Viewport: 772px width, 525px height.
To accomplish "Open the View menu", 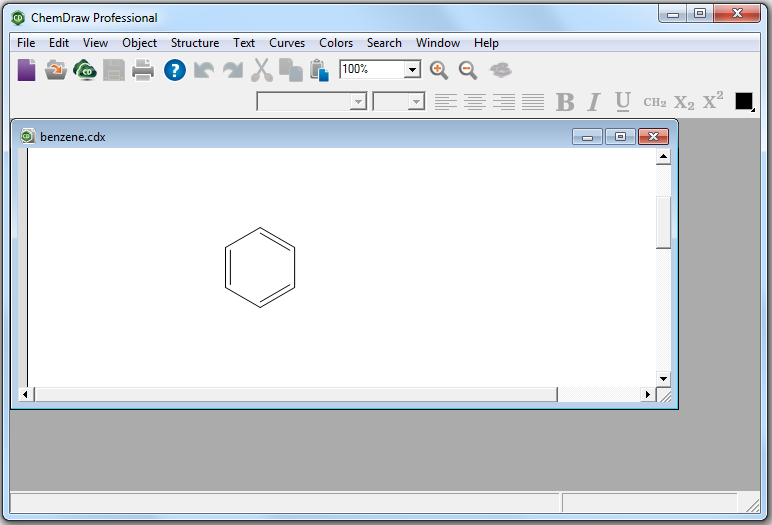I will coord(95,43).
